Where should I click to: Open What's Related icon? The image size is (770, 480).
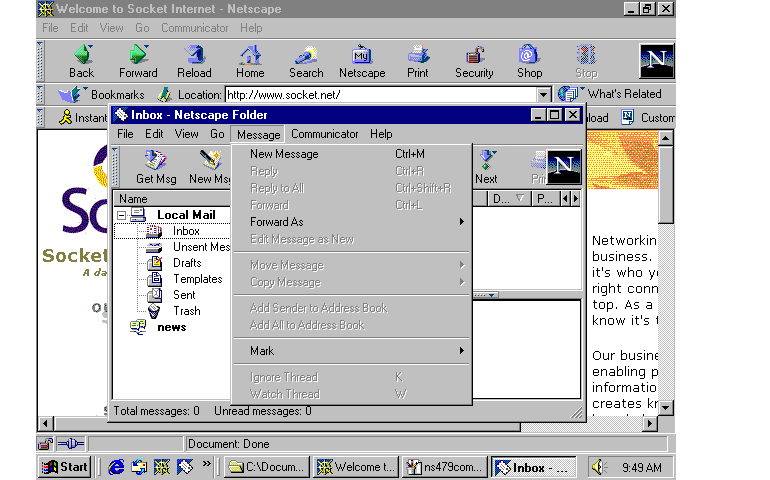pos(570,93)
